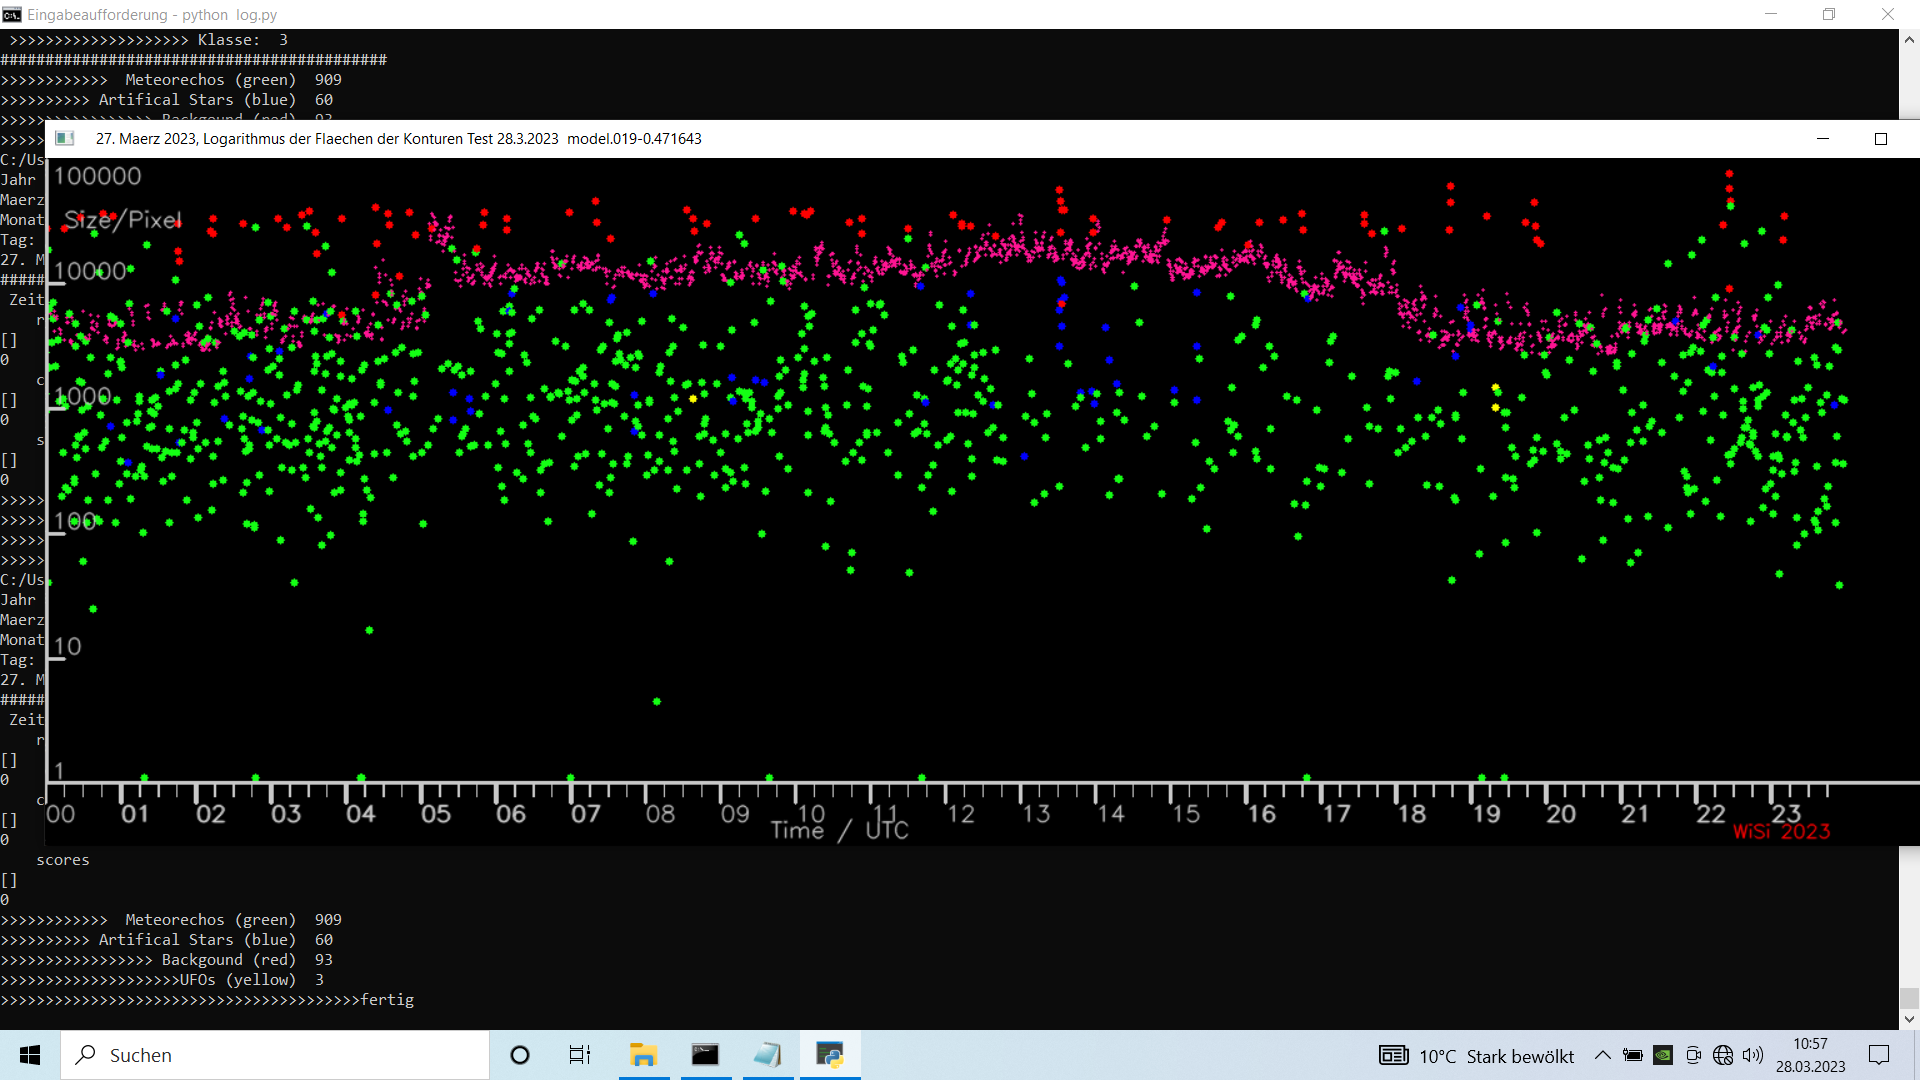Open the clock showing 10:57 28.03.2023
This screenshot has width=1920, height=1080.
[x=1811, y=1055]
